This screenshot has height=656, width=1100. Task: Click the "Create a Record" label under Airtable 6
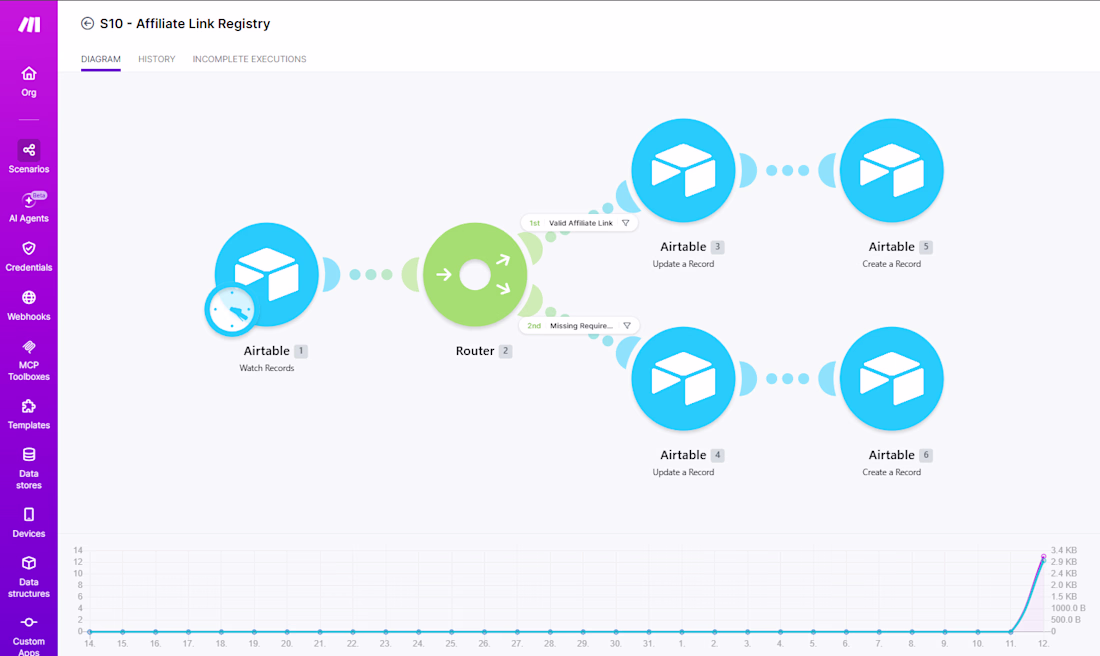(892, 472)
